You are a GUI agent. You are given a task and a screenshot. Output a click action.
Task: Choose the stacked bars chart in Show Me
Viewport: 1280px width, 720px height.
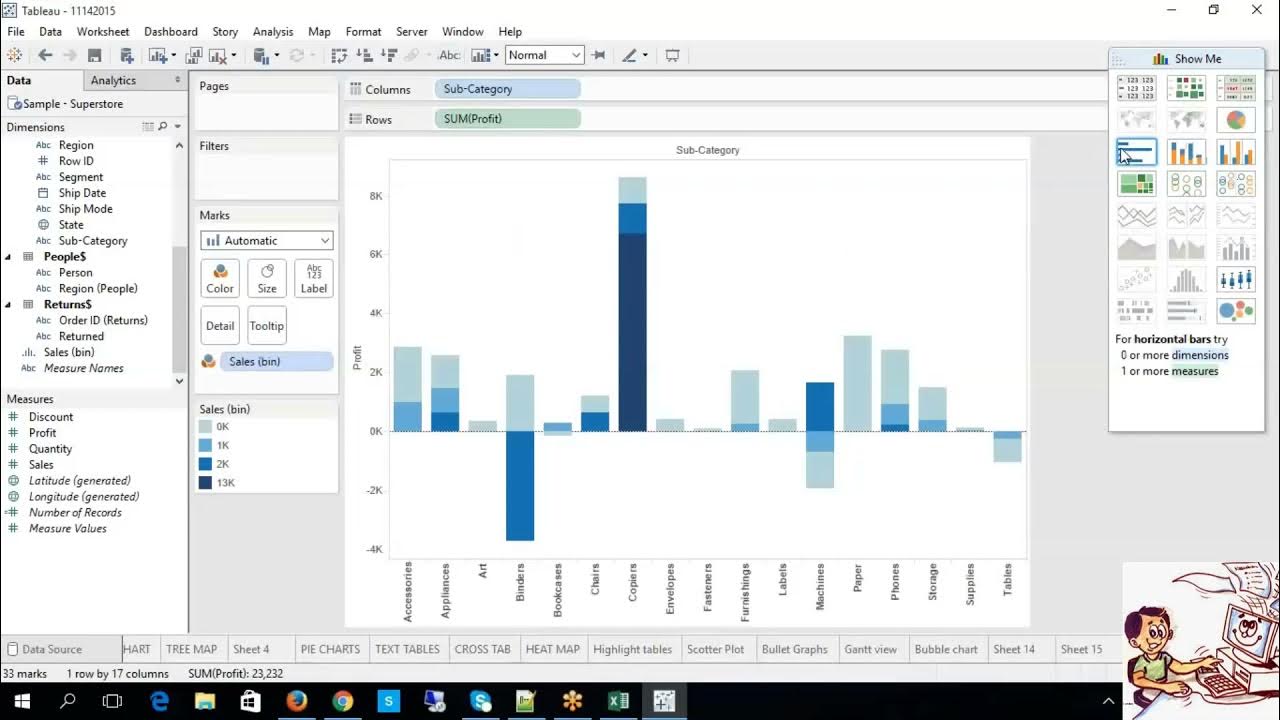[1186, 152]
